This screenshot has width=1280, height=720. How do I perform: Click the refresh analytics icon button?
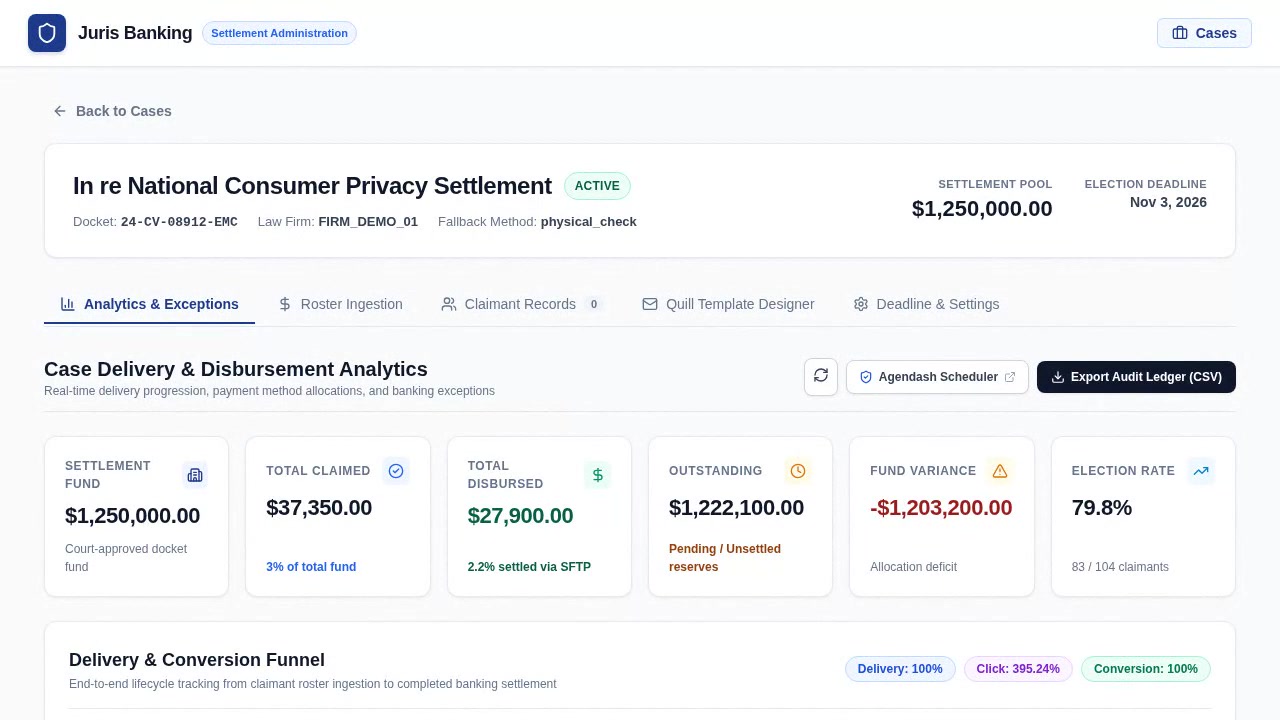(821, 377)
